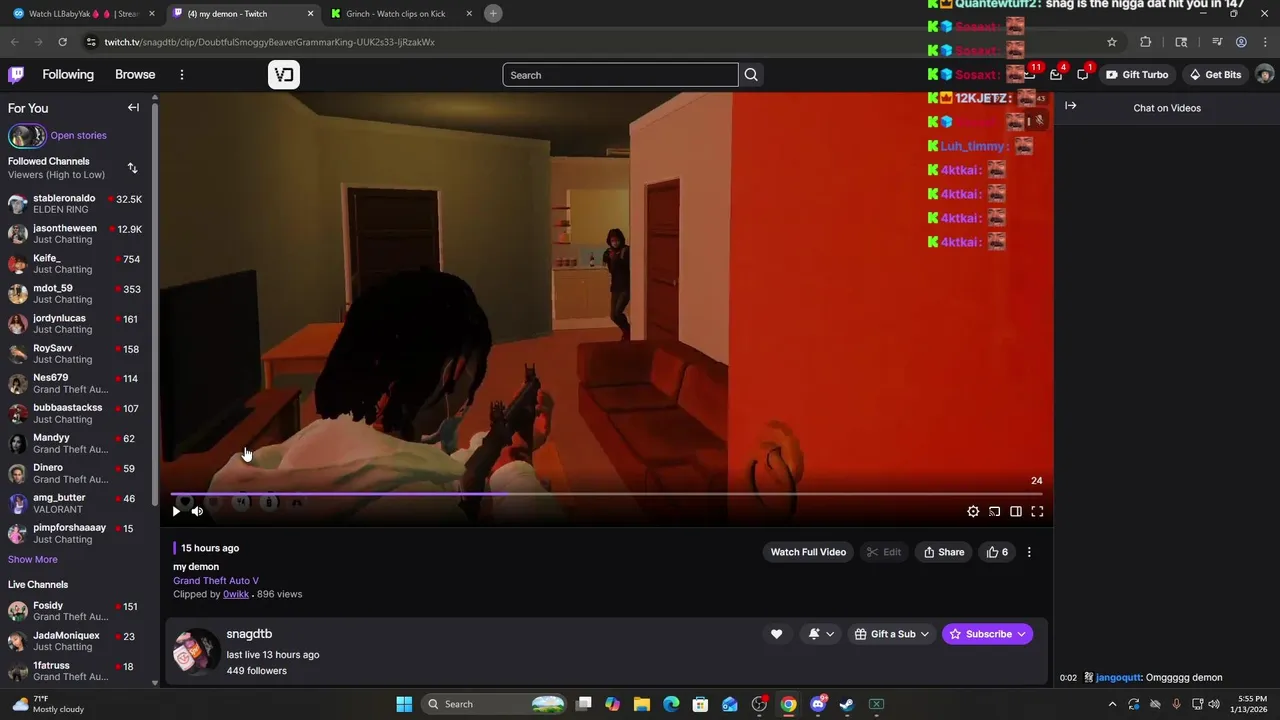Open Fosidy live channel

[76, 611]
